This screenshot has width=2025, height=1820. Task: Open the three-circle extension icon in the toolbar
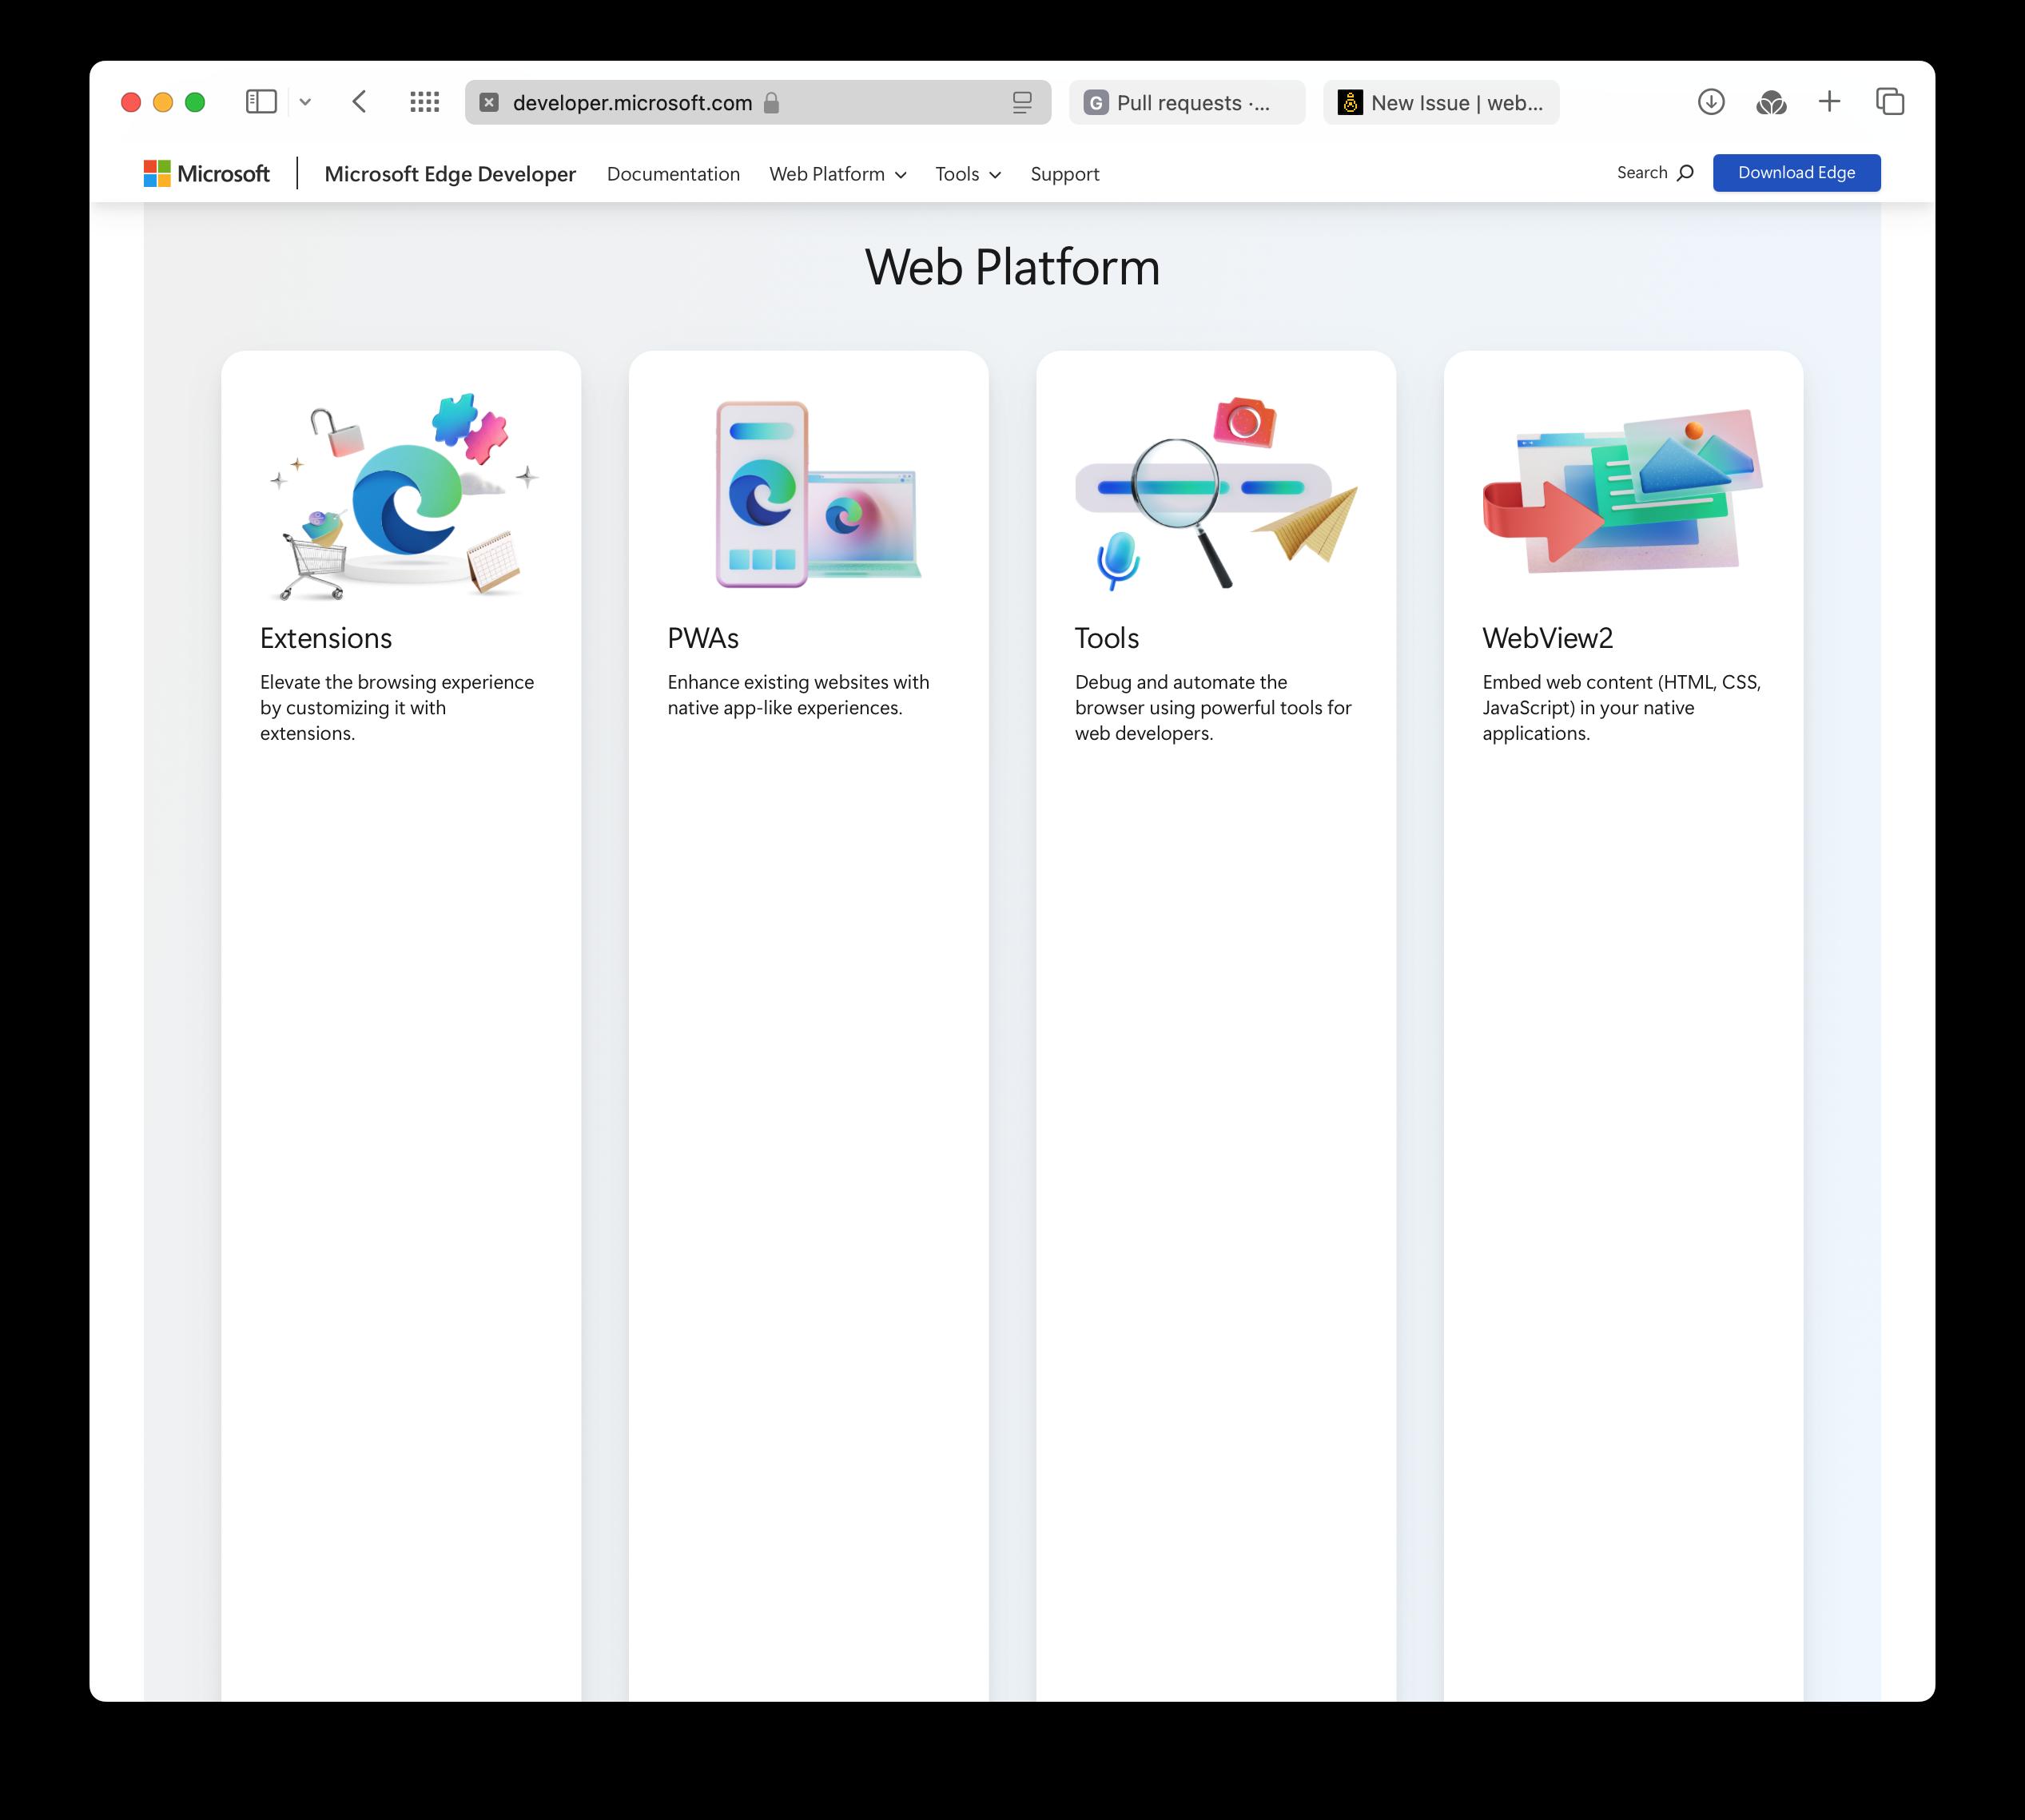(1771, 102)
